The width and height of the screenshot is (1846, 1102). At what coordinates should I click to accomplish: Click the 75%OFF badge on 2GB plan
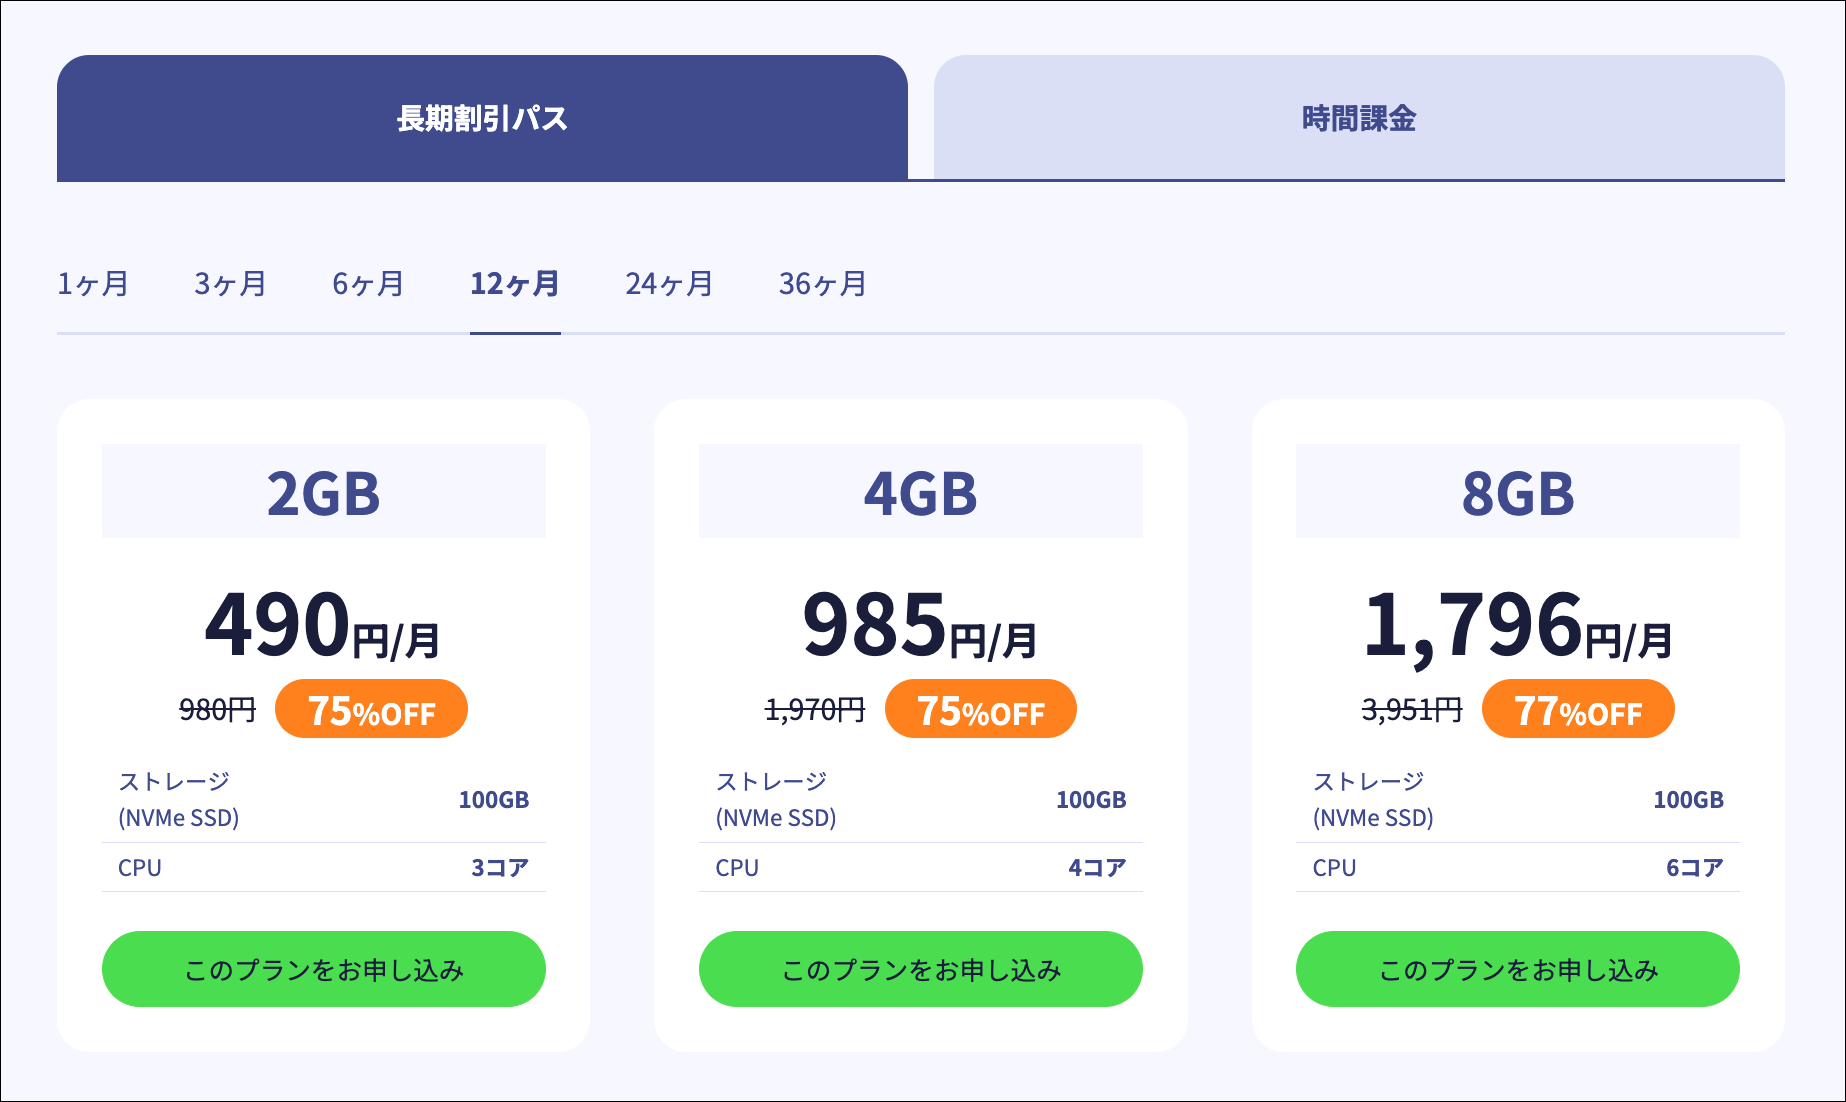pos(372,709)
